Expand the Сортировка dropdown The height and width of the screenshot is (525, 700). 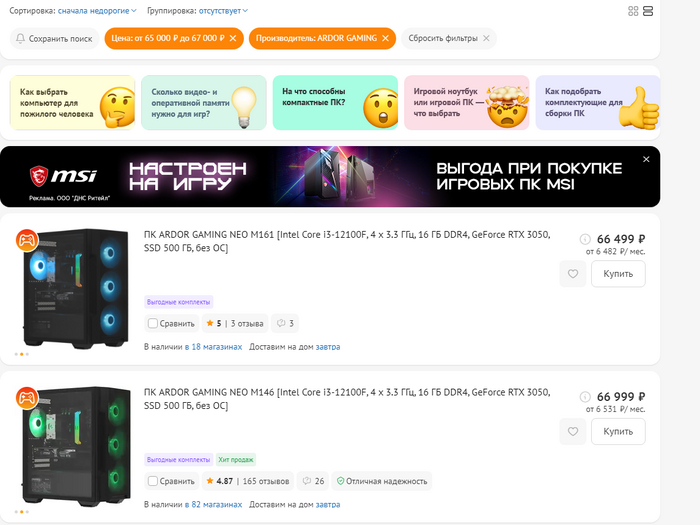pyautogui.click(x=97, y=11)
